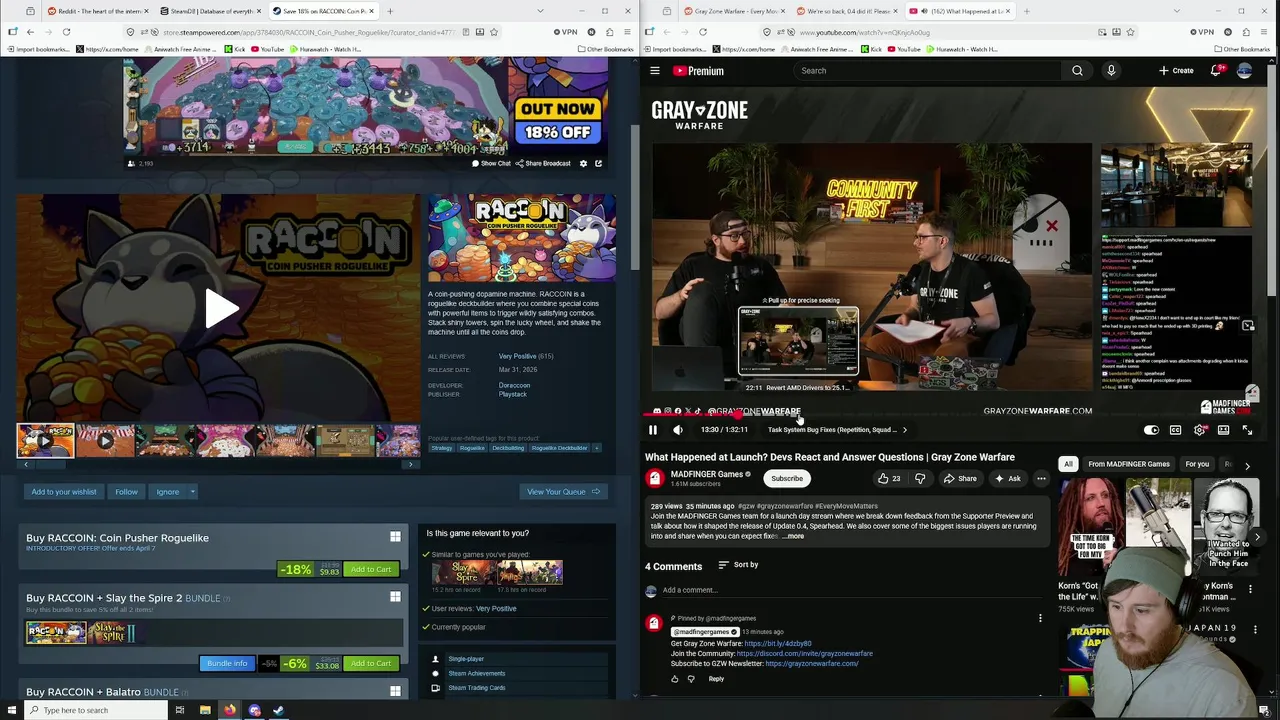Select 'All' recommendation chip
1280x720 pixels.
click(1068, 464)
